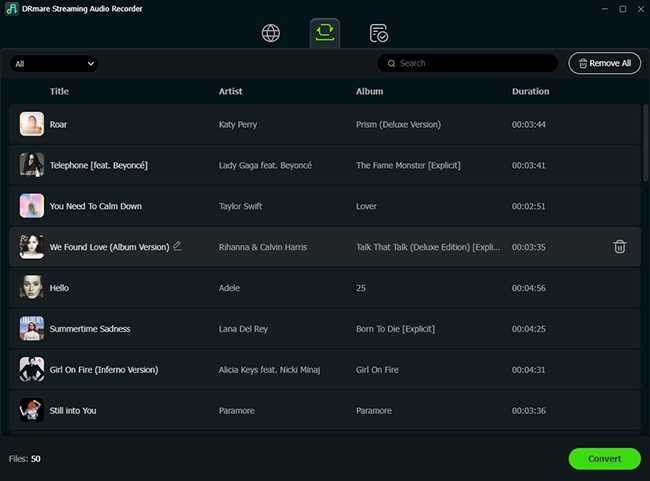
Task: Click the Still into You cover thumbnail
Action: coord(32,410)
